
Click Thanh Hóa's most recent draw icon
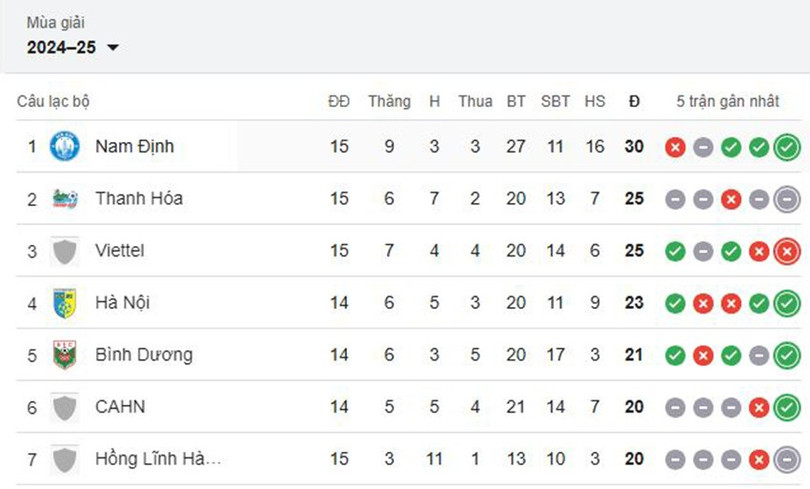coord(787,199)
